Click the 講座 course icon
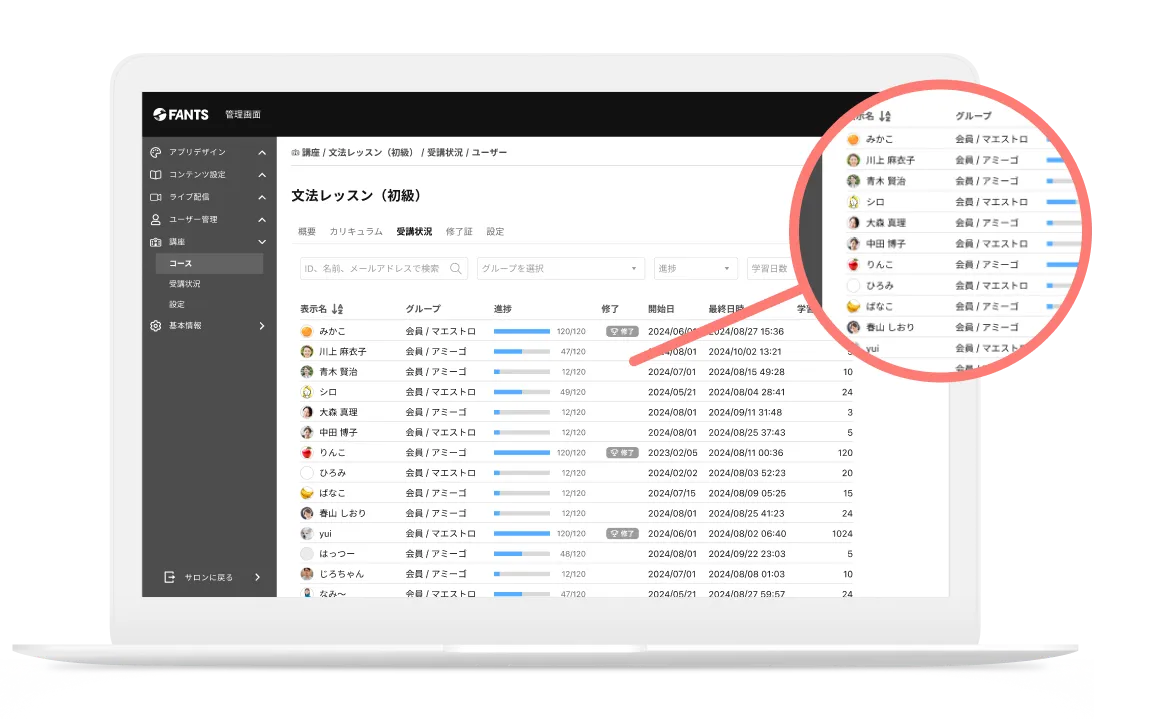The width and height of the screenshot is (1150, 719). click(x=155, y=242)
